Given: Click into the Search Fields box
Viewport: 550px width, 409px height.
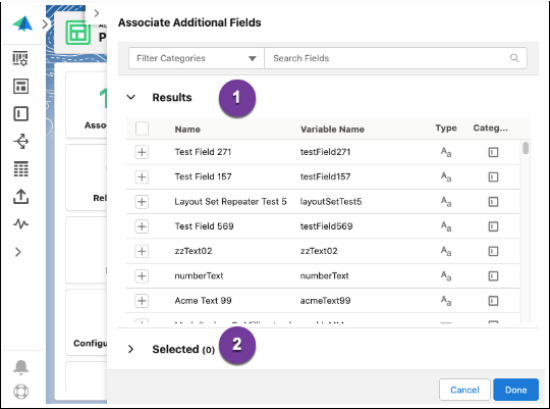Looking at the screenshot, I should point(395,58).
